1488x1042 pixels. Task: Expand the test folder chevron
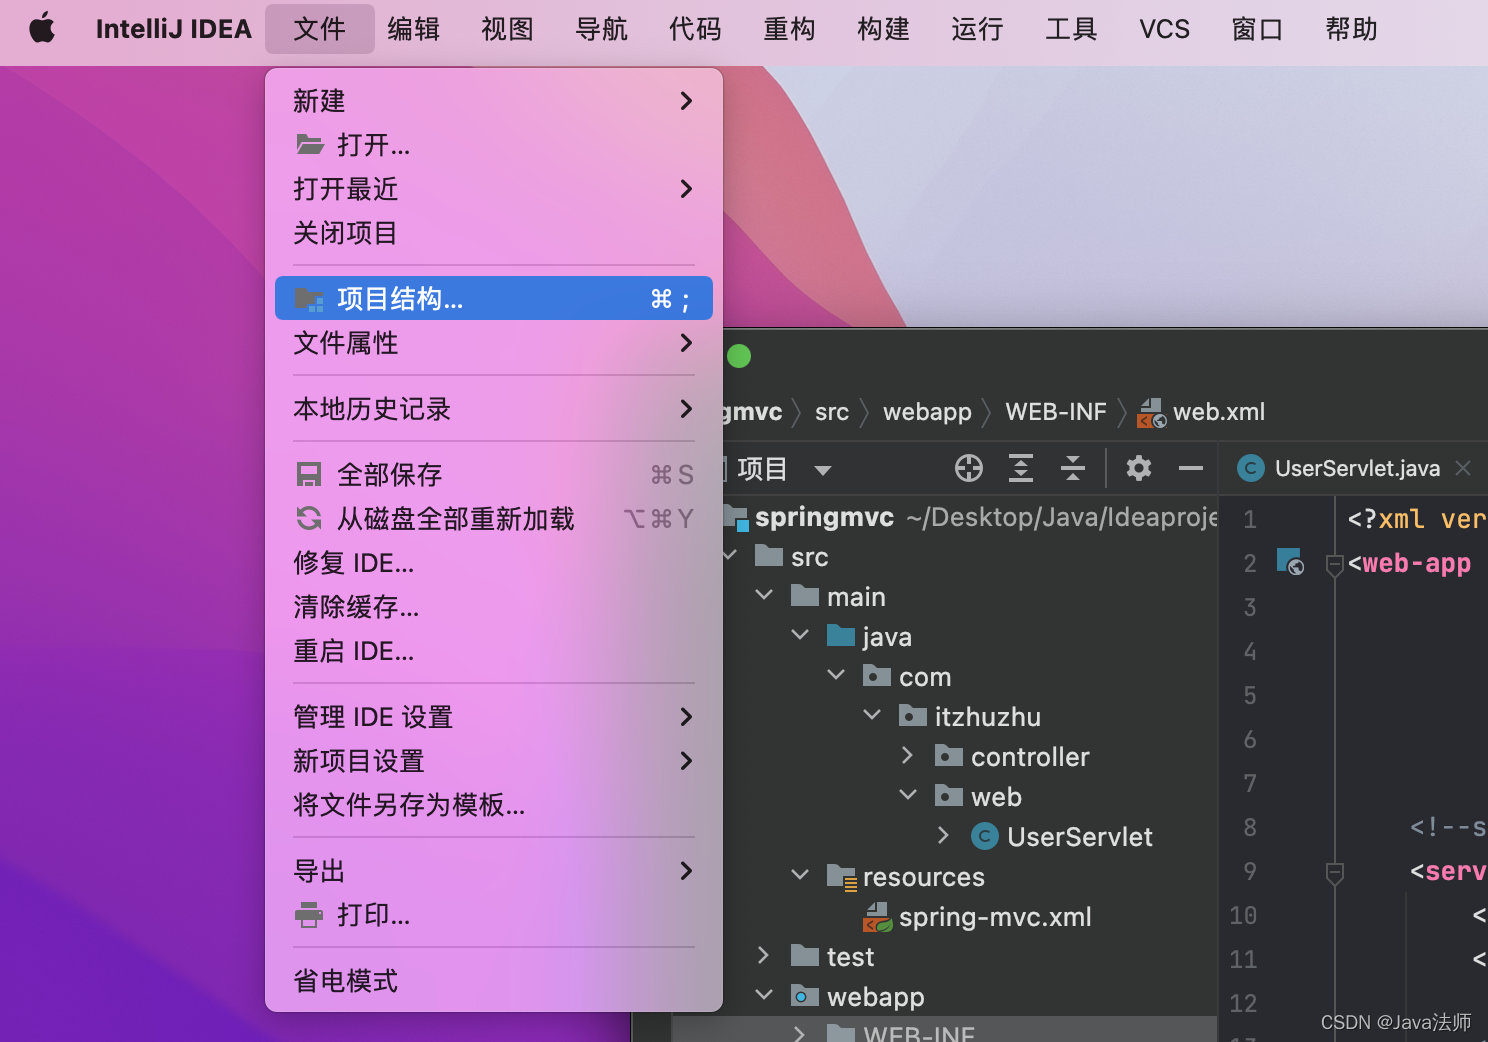[763, 955]
